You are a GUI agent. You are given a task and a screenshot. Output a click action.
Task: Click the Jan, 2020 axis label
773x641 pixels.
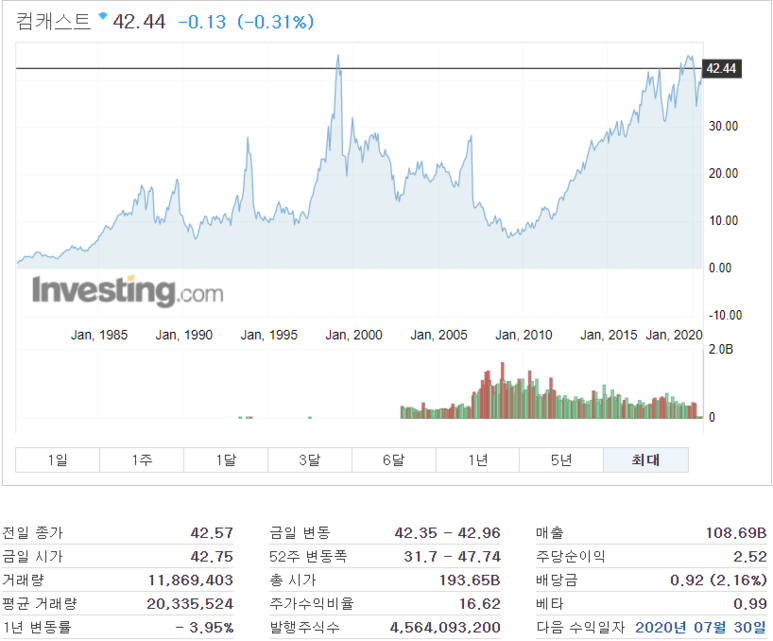[674, 335]
